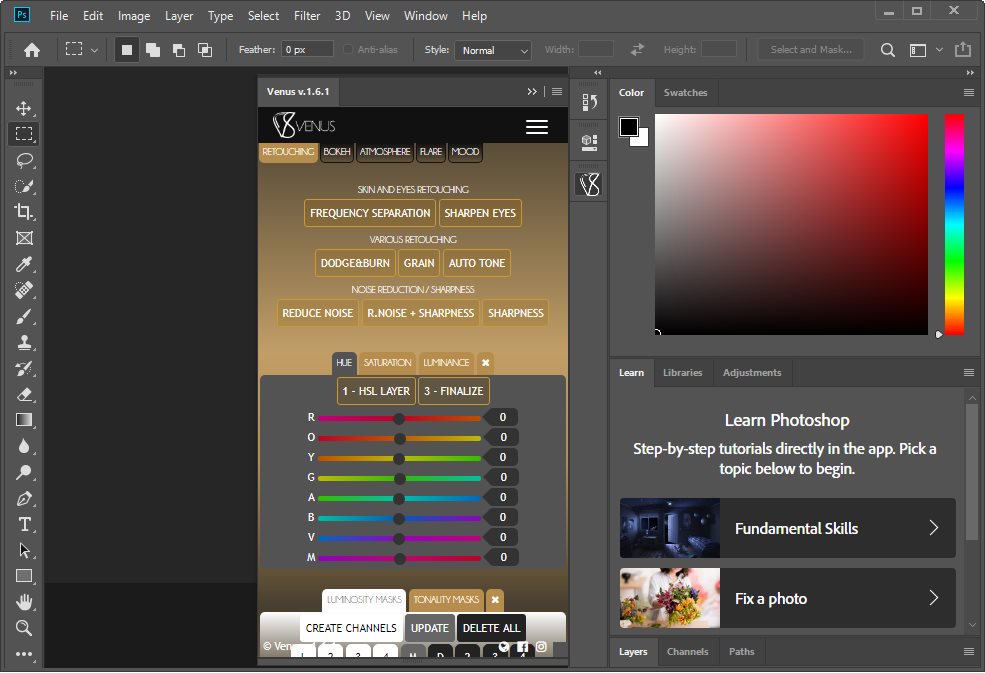This screenshot has height=673, width=985.
Task: Click the DODGE&BURN button
Action: pos(355,263)
